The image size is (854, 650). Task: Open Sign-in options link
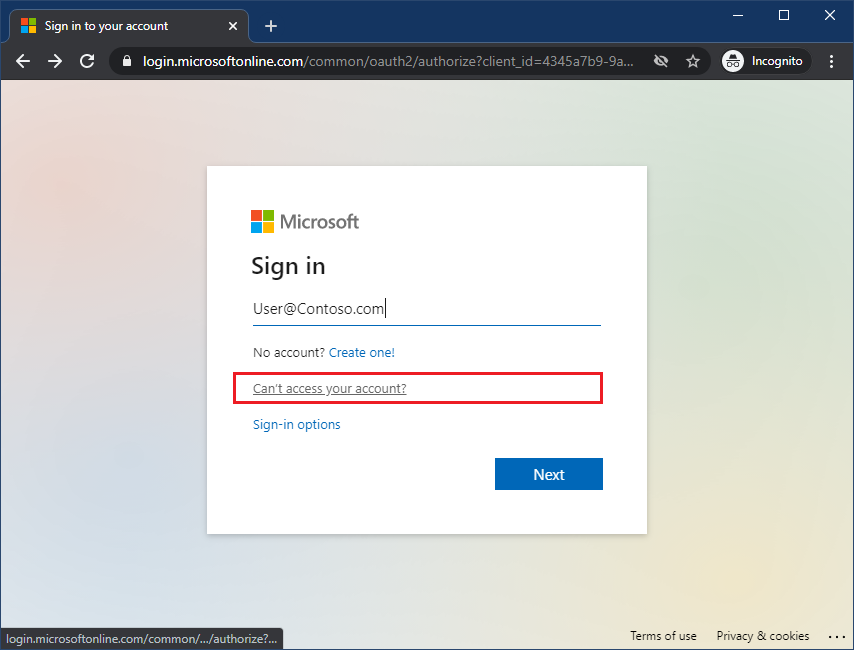tap(296, 424)
